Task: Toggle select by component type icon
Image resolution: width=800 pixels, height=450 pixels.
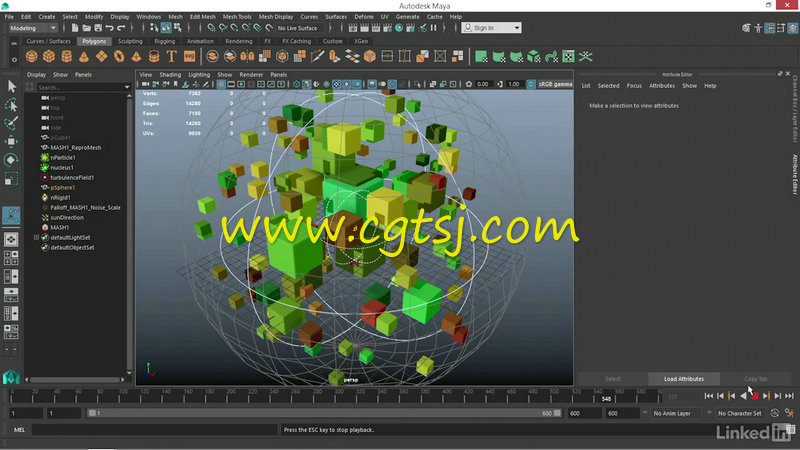Action: coord(178,28)
